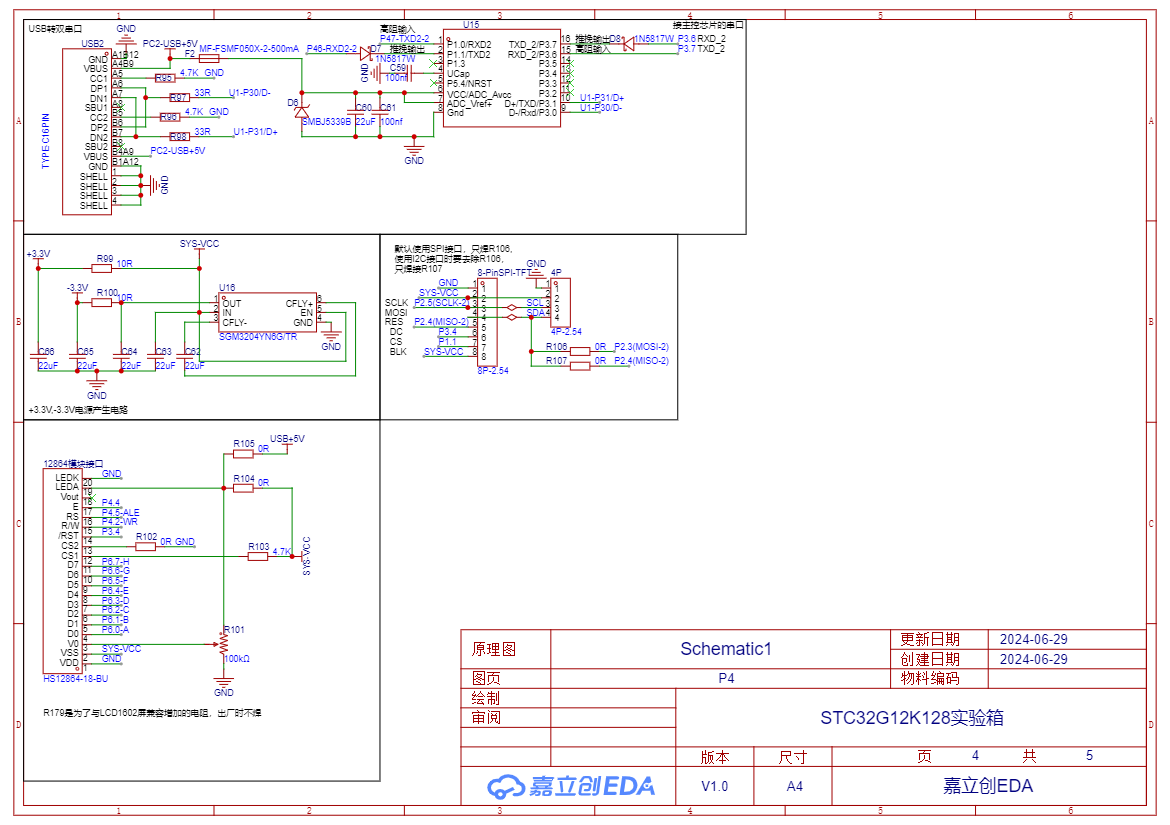Screen dimensions: 1170x825
Task: Click capacitor C63 designator
Action: click(163, 351)
